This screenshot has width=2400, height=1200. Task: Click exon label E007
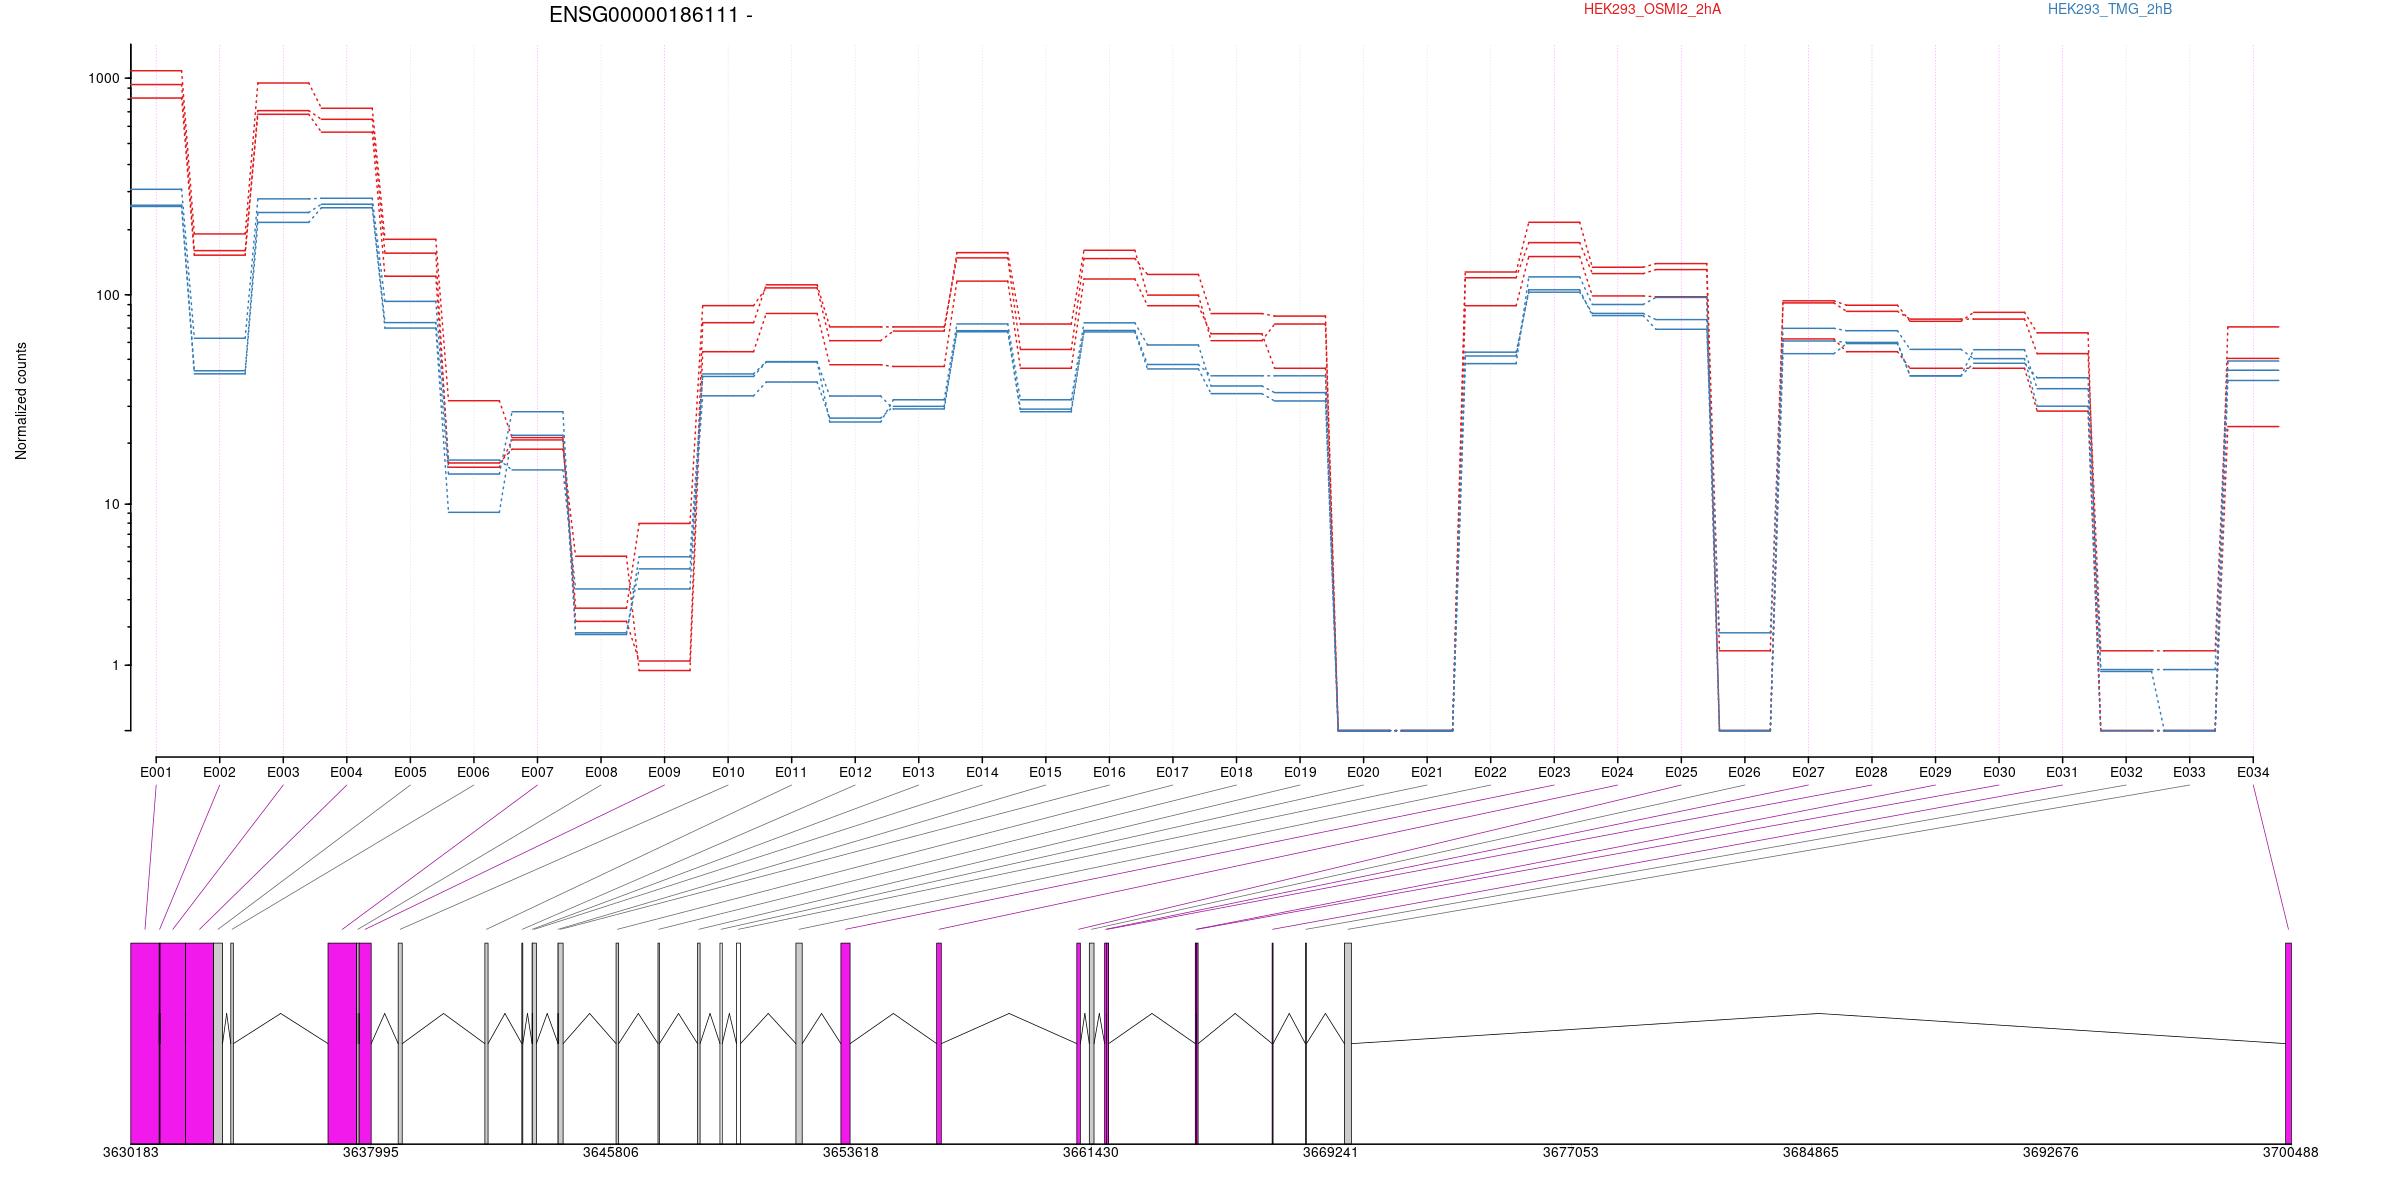click(537, 772)
